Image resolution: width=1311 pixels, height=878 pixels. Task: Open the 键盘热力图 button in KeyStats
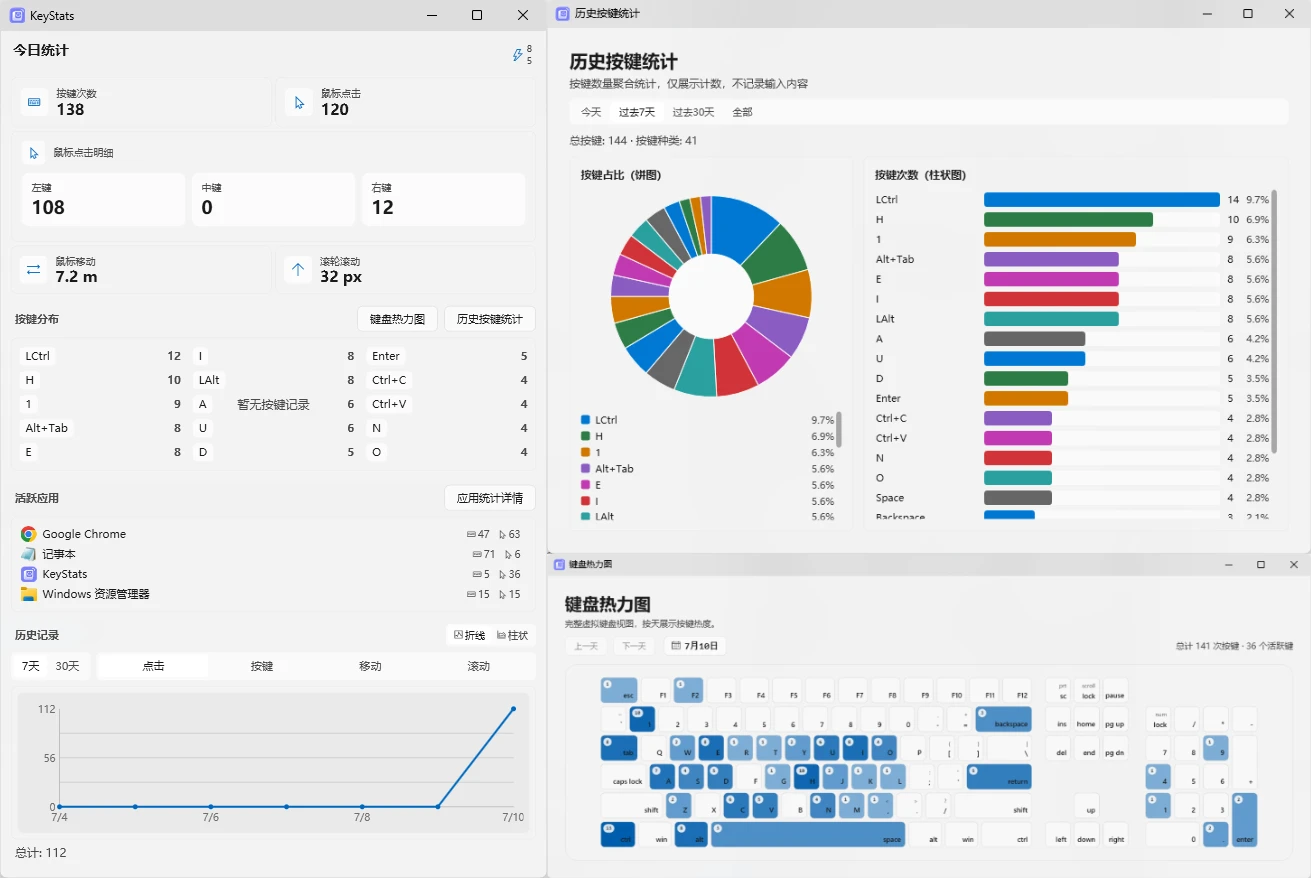[x=397, y=319]
